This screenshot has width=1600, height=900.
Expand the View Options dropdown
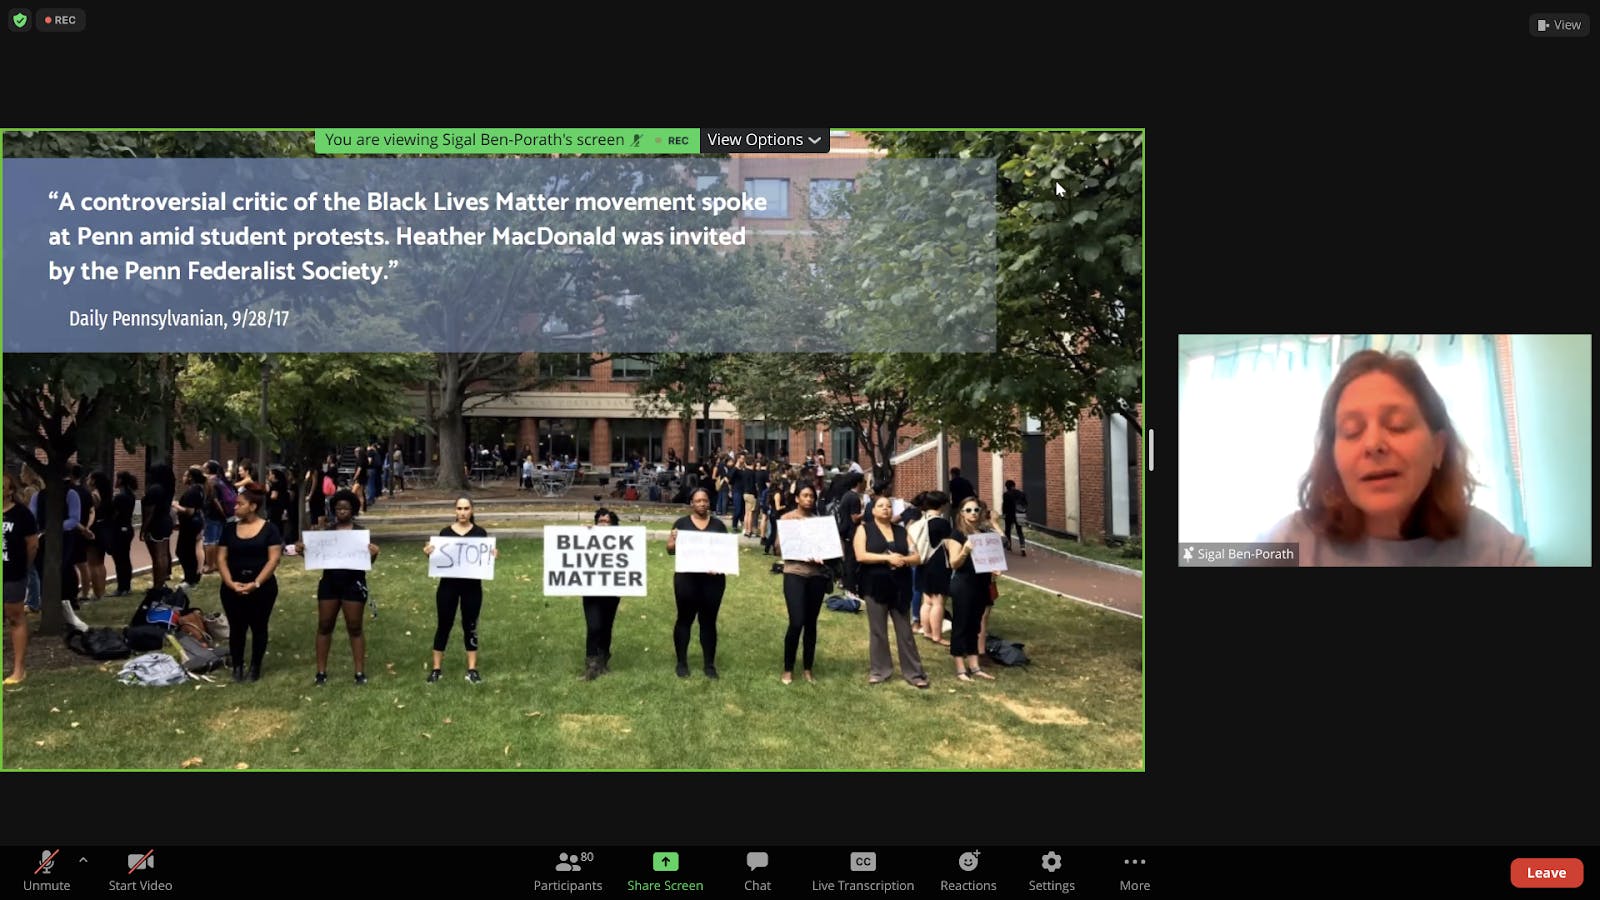[764, 140]
